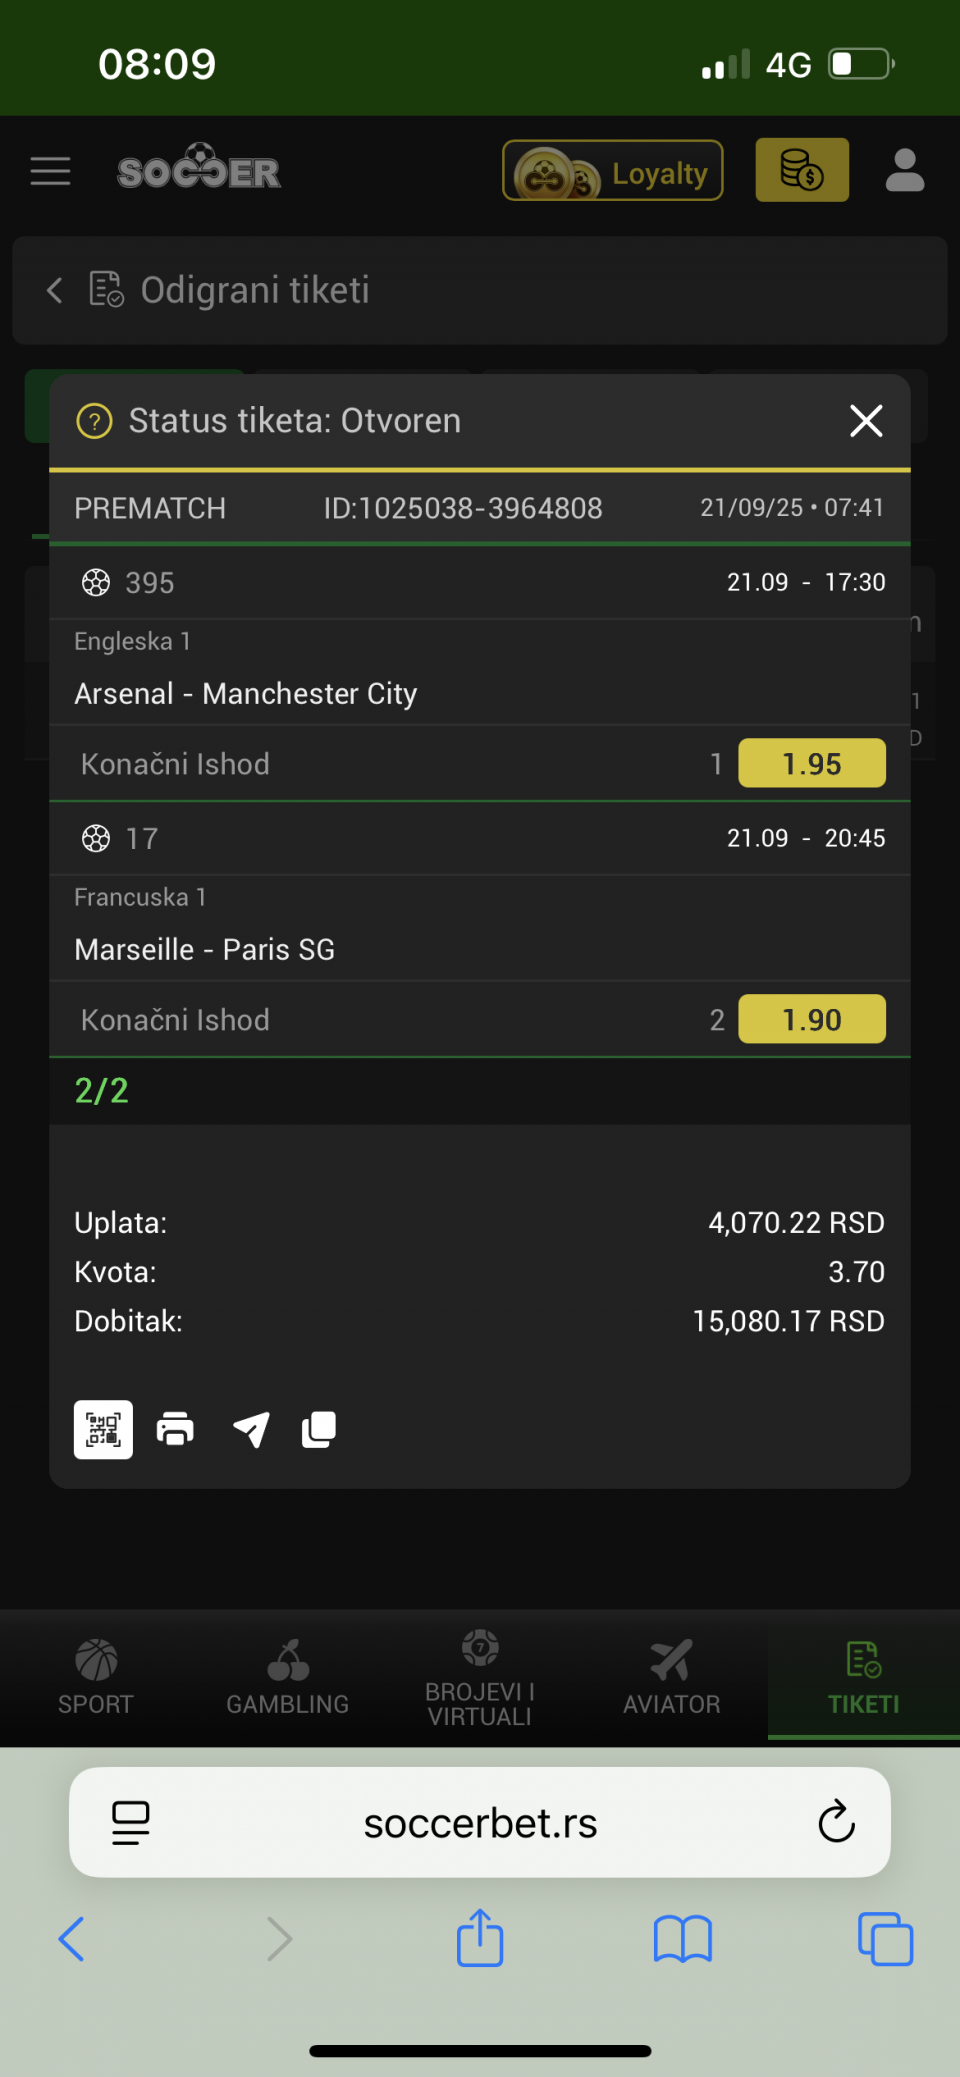Copy the ticket
The height and width of the screenshot is (2077, 960).
tap(319, 1429)
